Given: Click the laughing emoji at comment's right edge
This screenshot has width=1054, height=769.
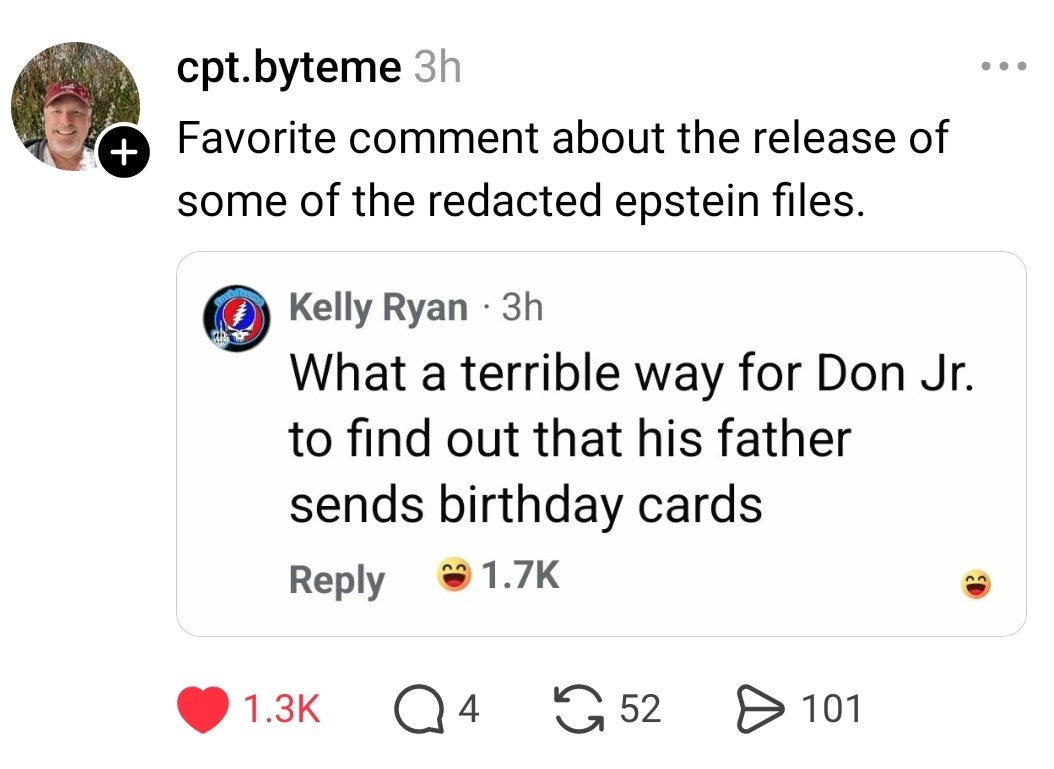Looking at the screenshot, I should 977,584.
